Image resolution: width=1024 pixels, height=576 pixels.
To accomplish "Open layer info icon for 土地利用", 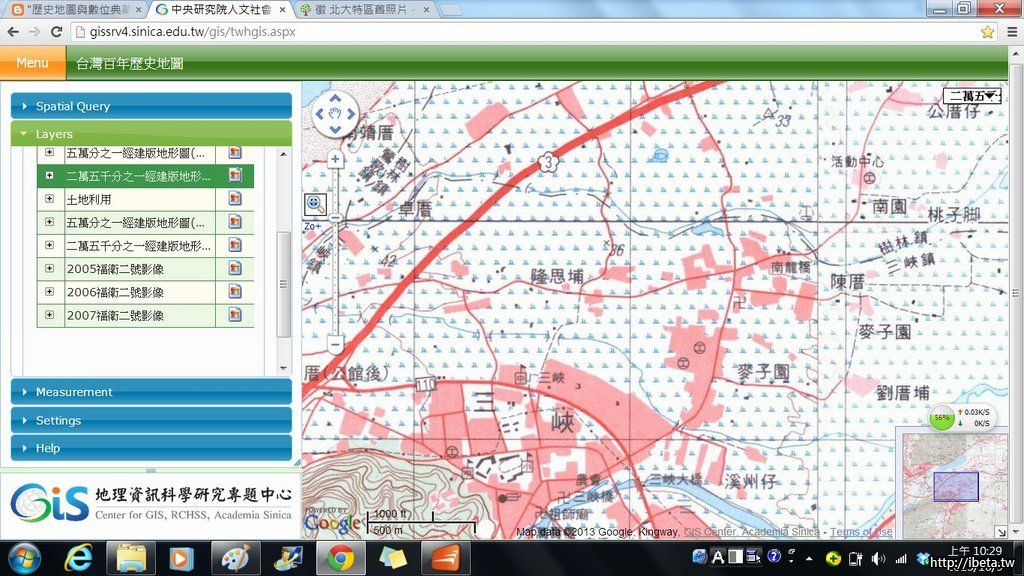I will coord(235,199).
